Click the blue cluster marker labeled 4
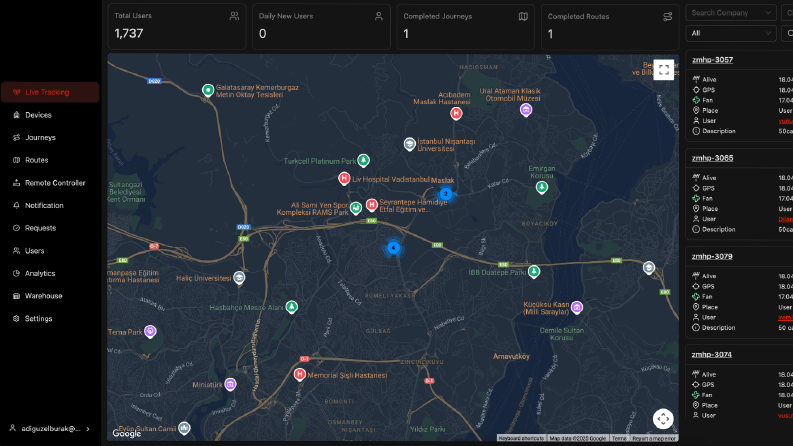Viewport: 793px width, 446px height. coord(393,248)
